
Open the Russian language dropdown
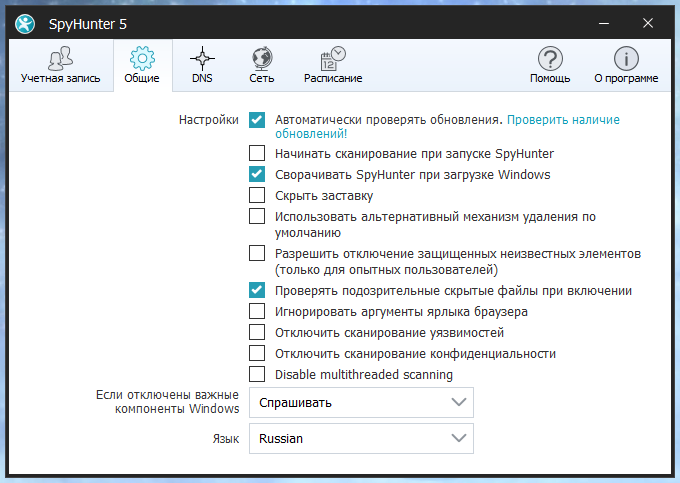tap(361, 439)
